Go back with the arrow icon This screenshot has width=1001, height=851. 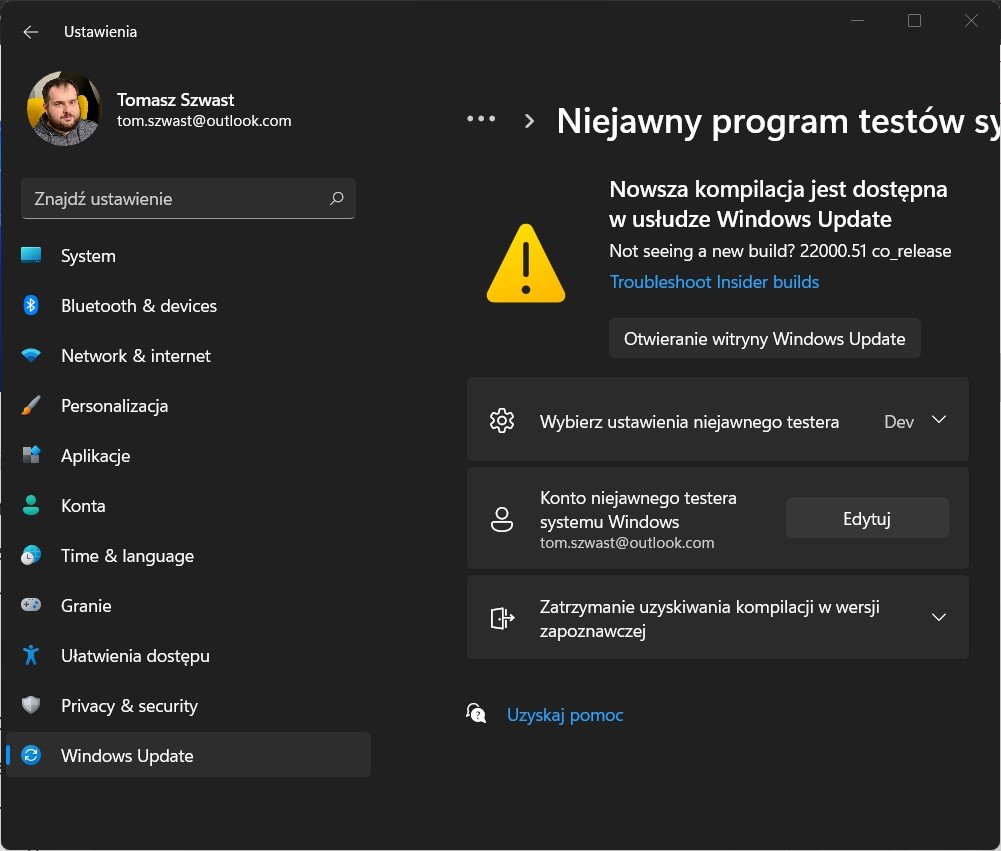point(31,32)
